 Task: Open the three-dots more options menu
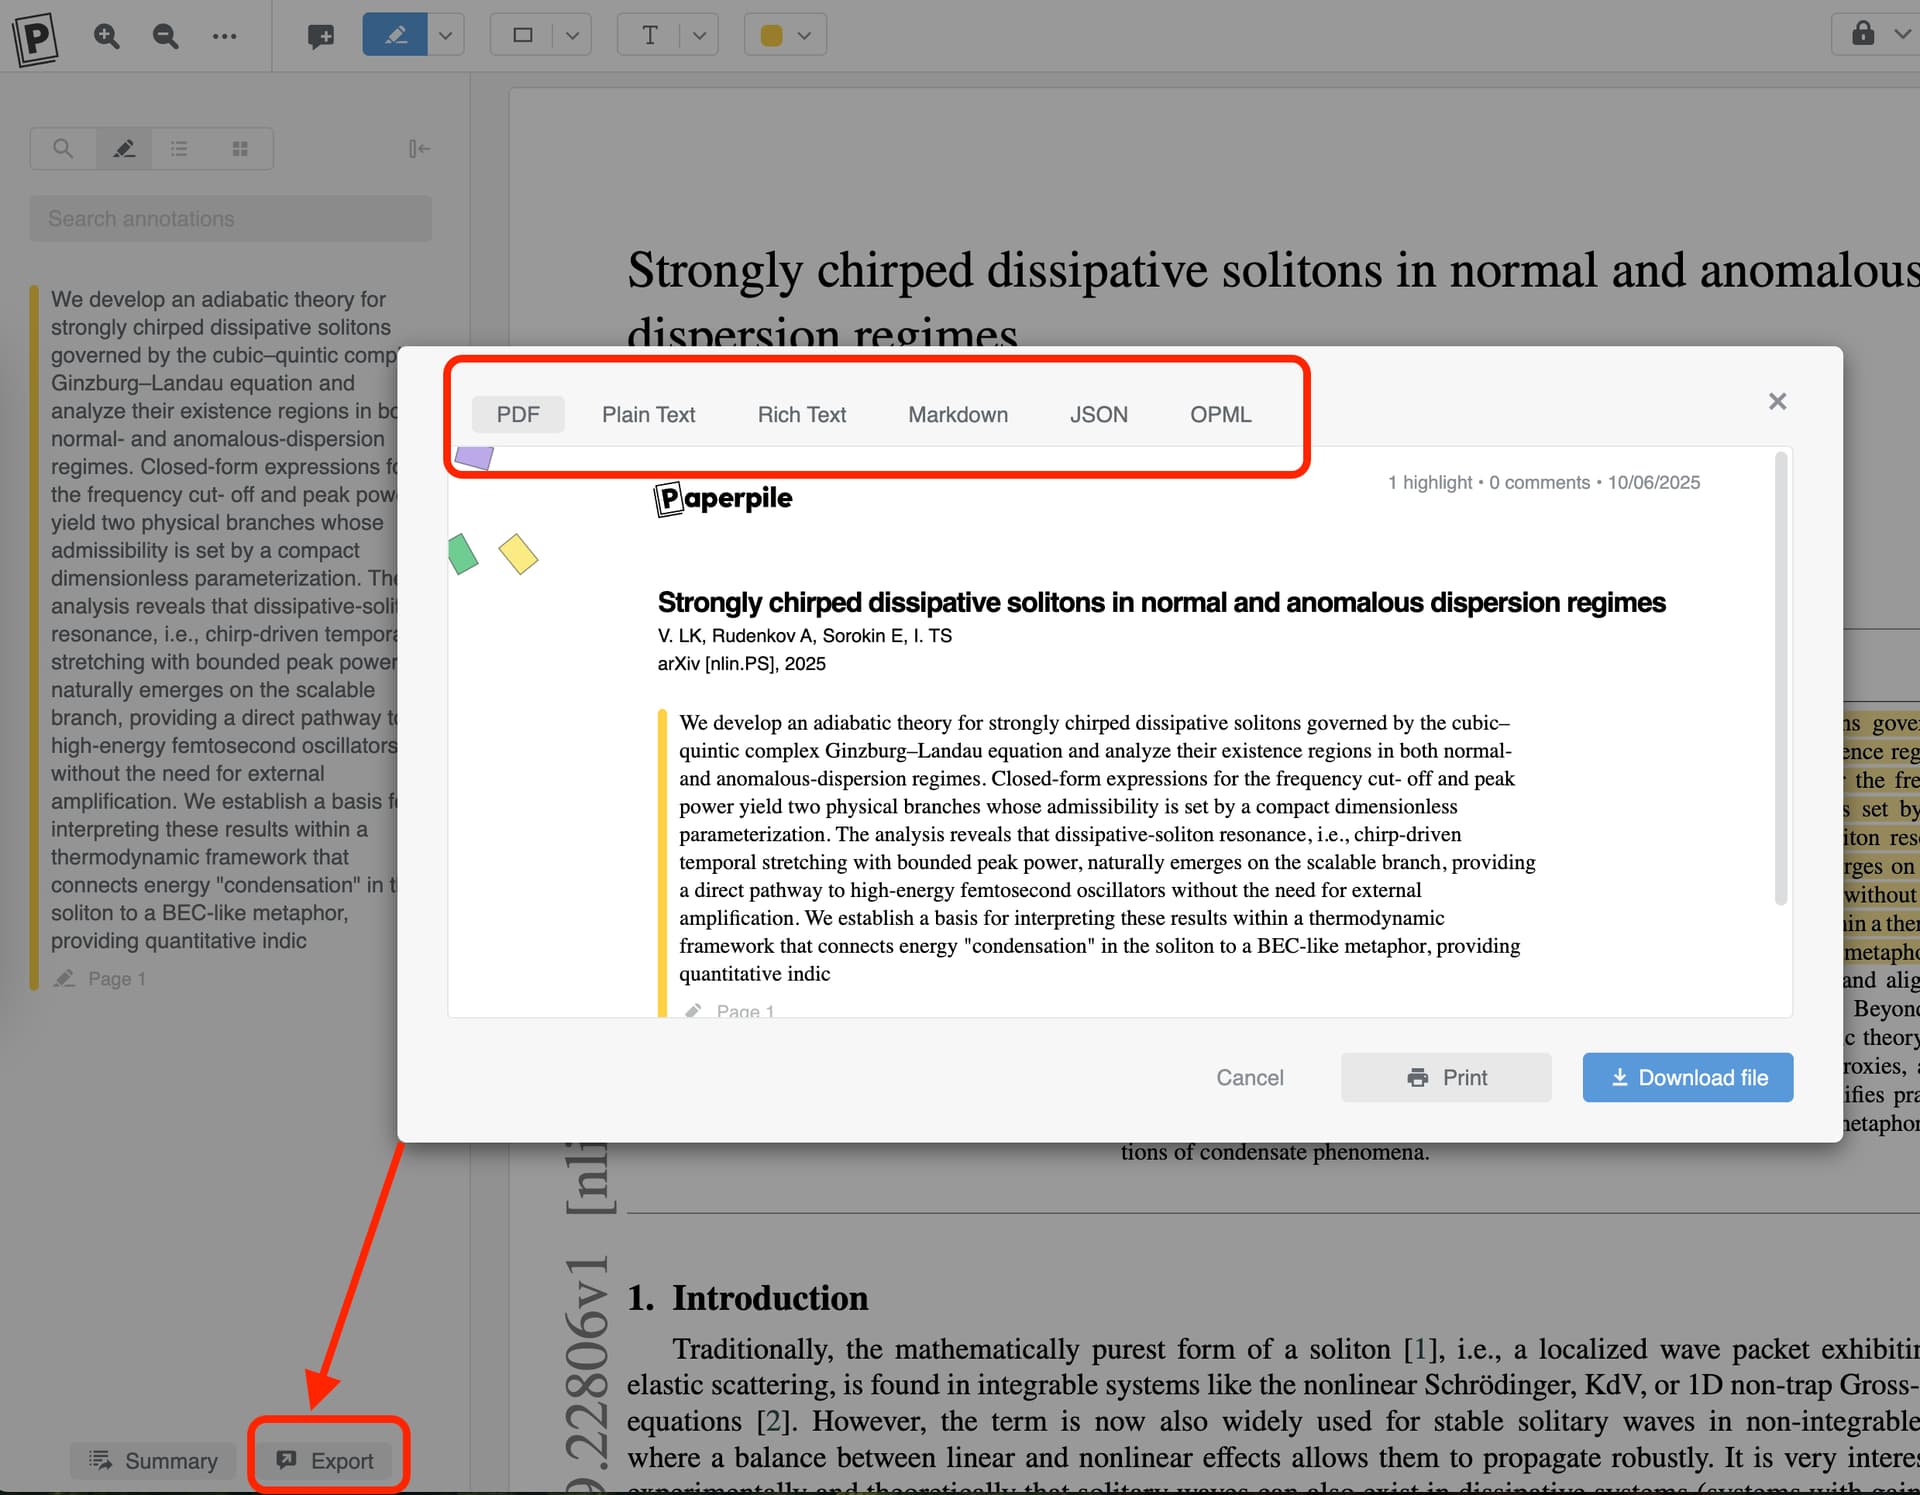224,36
